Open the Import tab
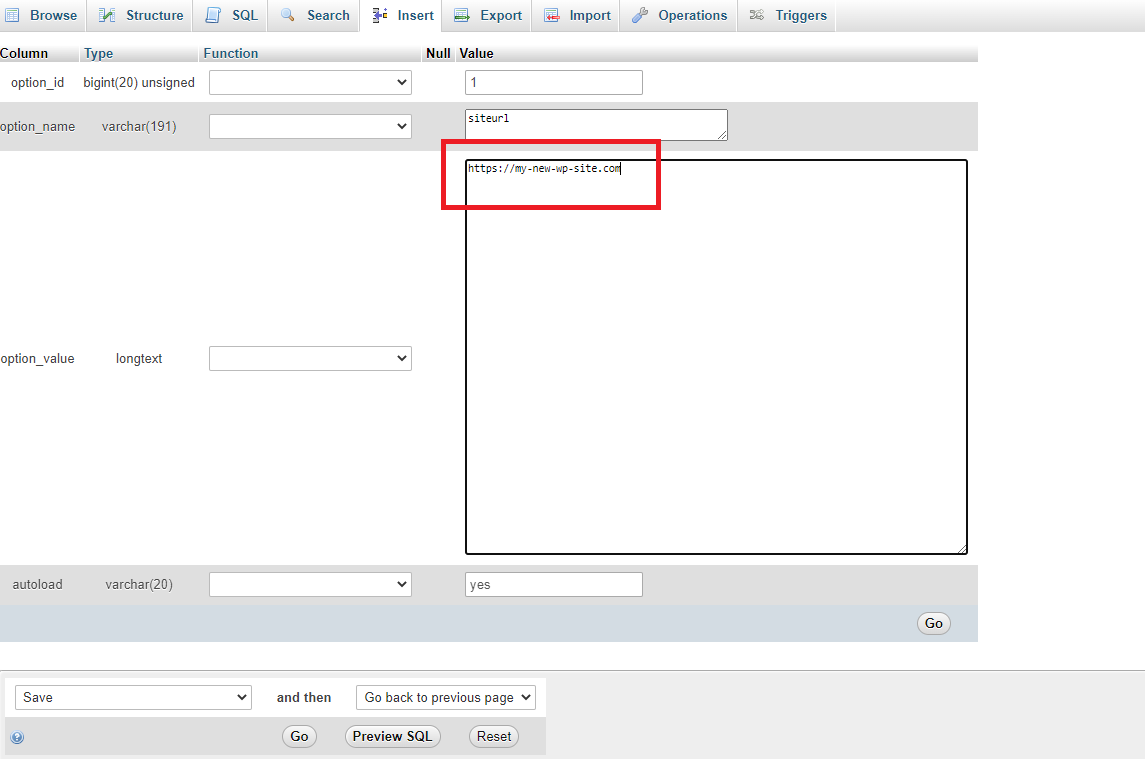1145x759 pixels. (x=576, y=15)
